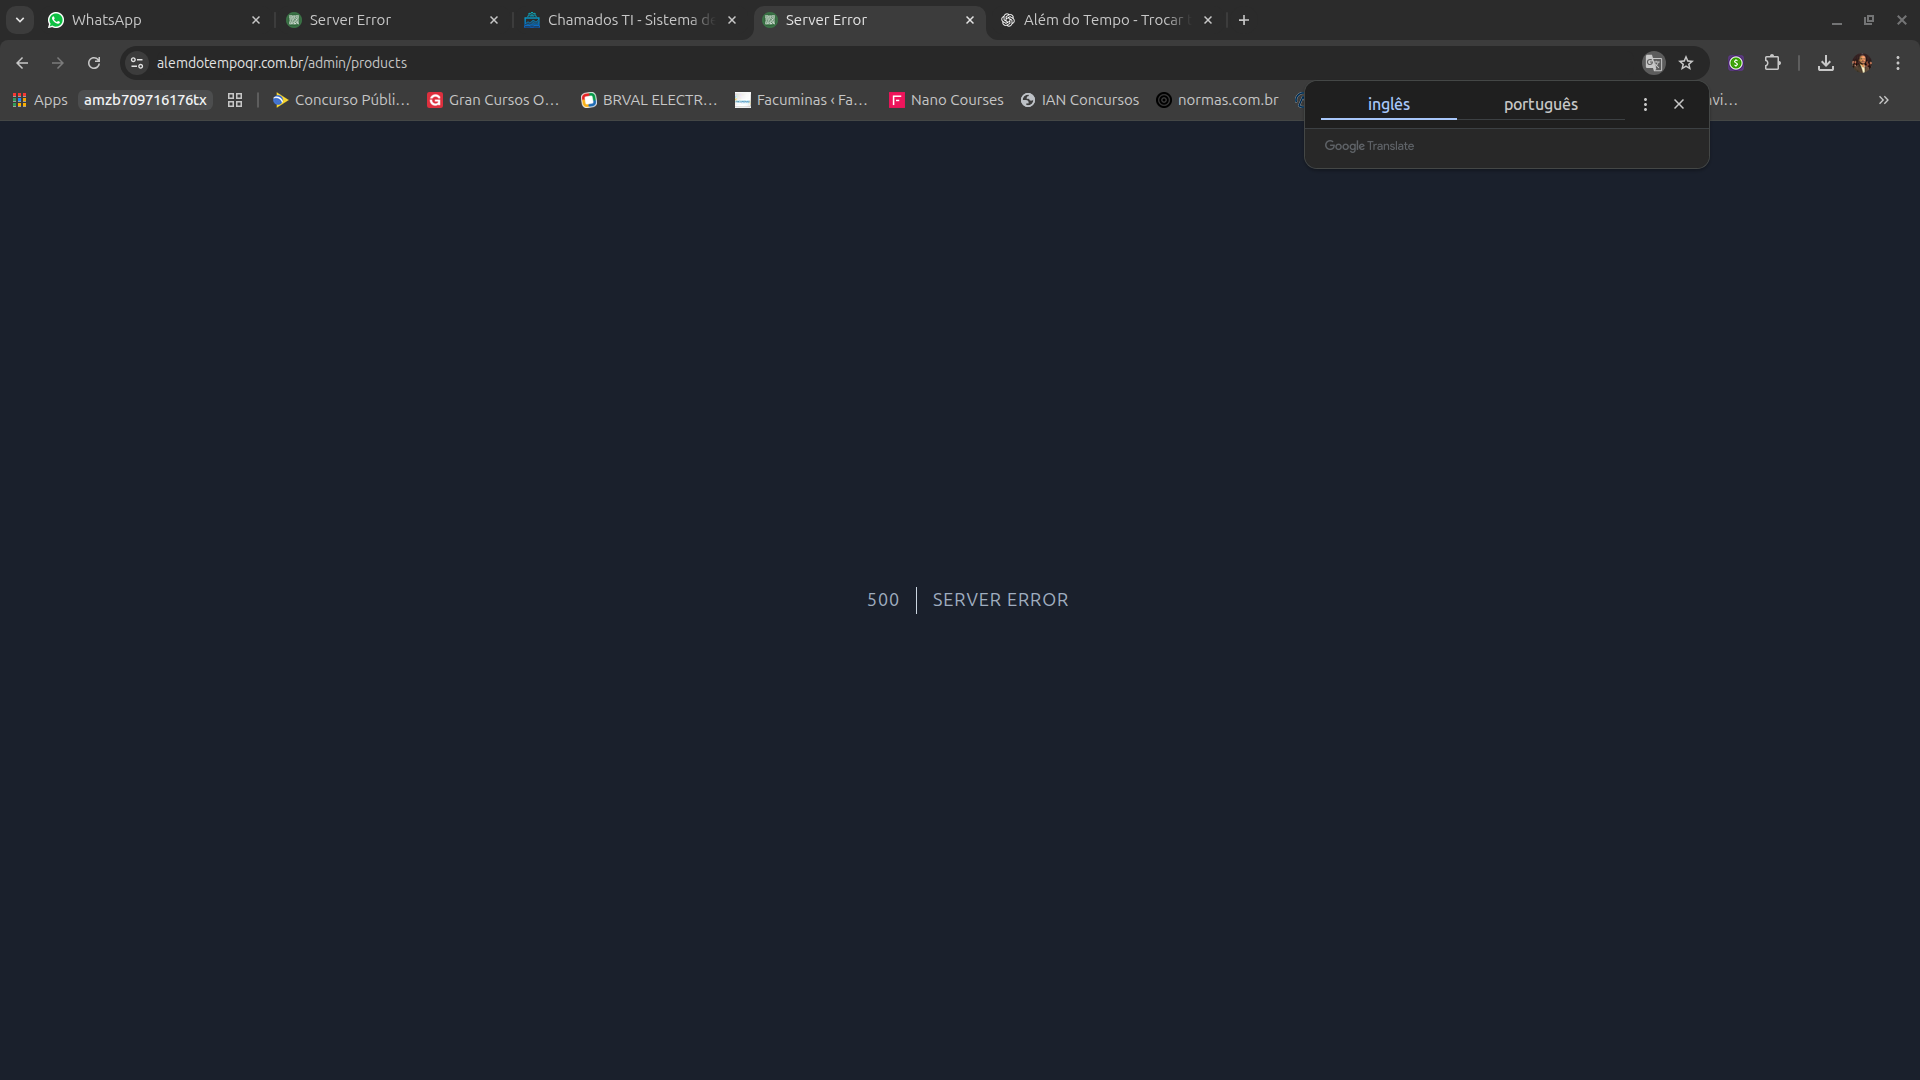Open the Nano Courses bookmark
Viewport: 1920px width, 1080px height.
[946, 100]
